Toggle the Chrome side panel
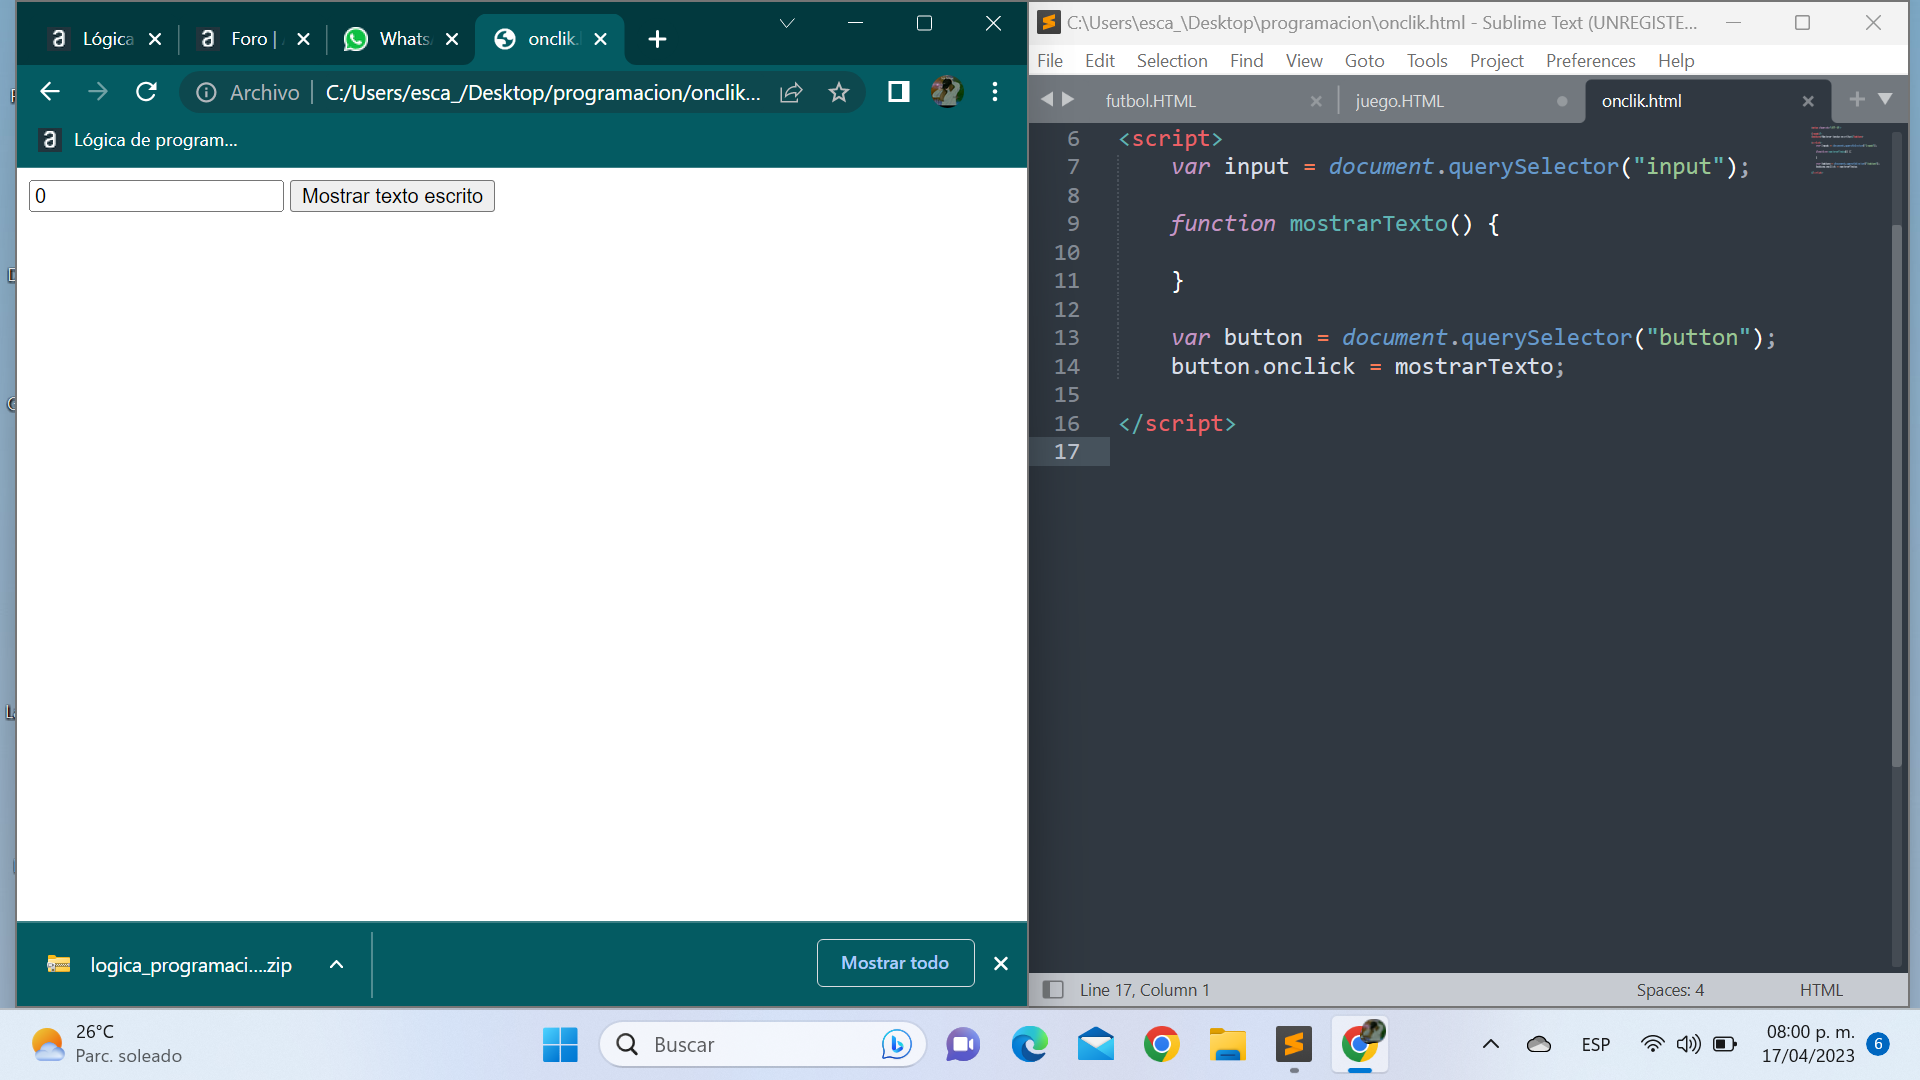 (898, 92)
